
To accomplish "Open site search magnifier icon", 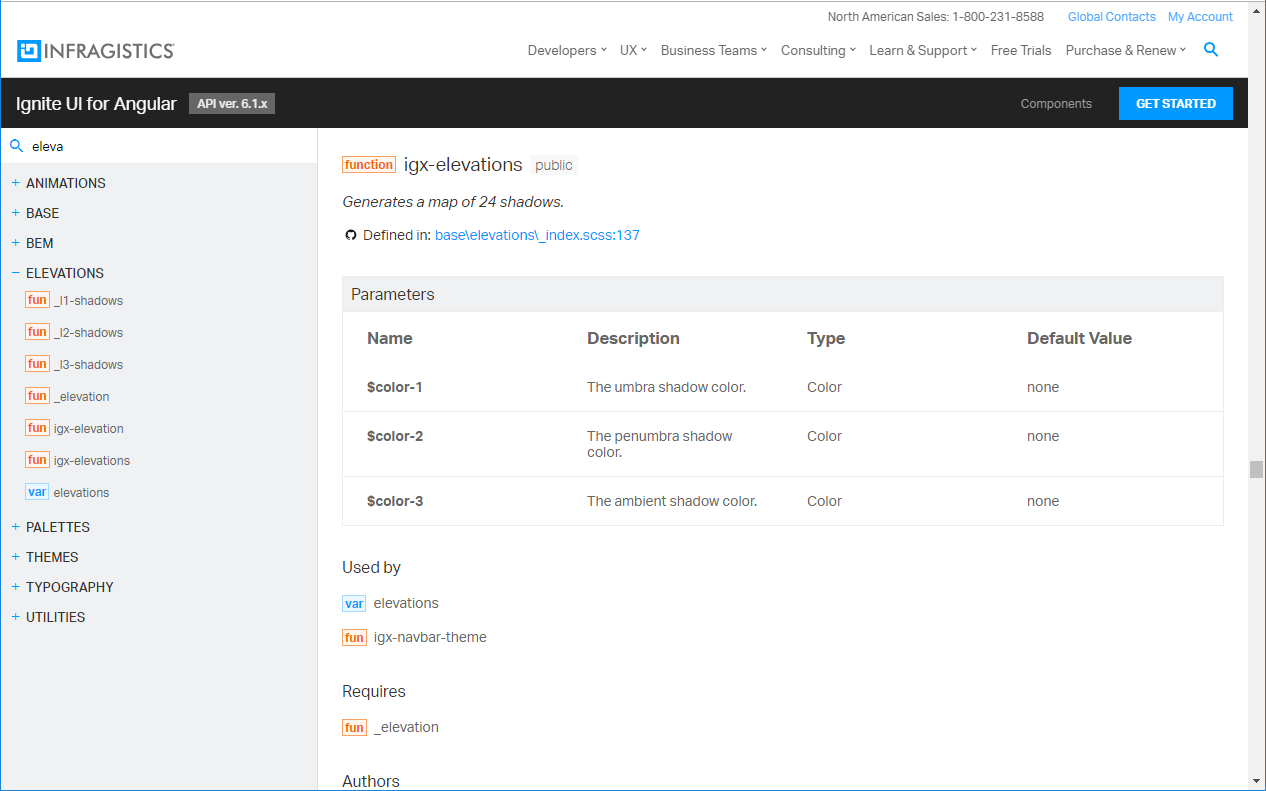I will click(x=1211, y=50).
